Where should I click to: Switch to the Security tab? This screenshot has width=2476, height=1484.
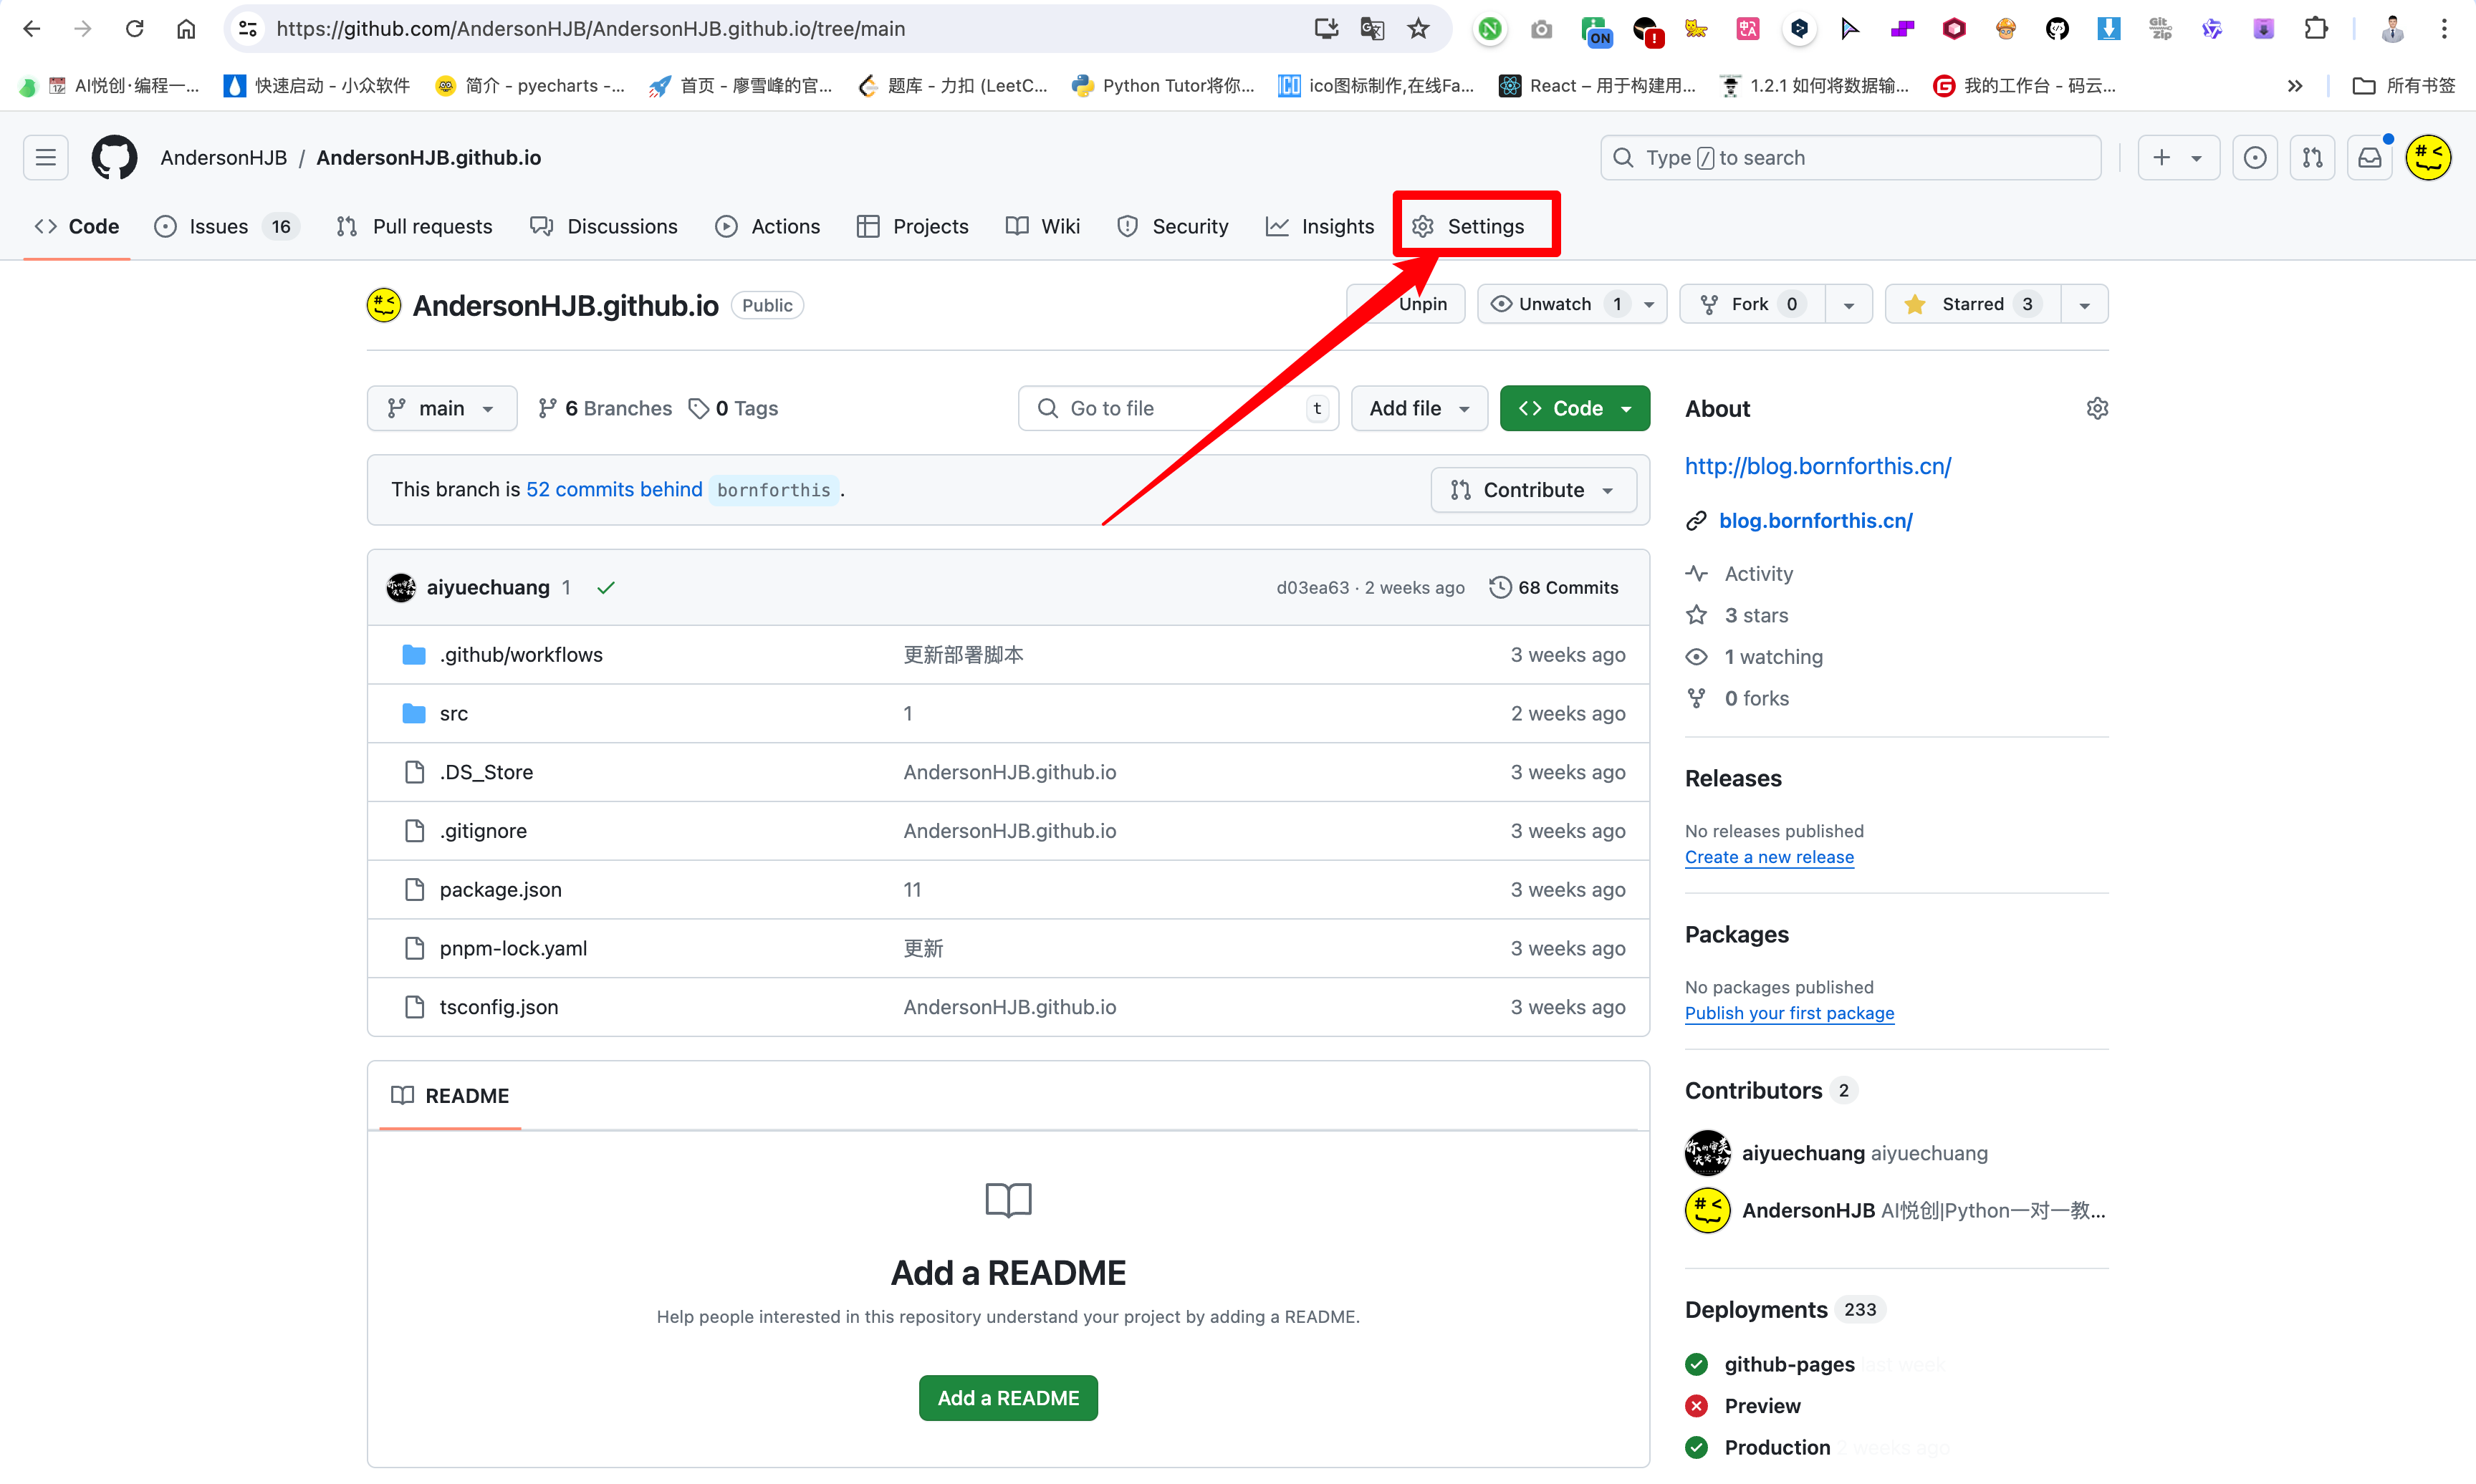point(1172,227)
